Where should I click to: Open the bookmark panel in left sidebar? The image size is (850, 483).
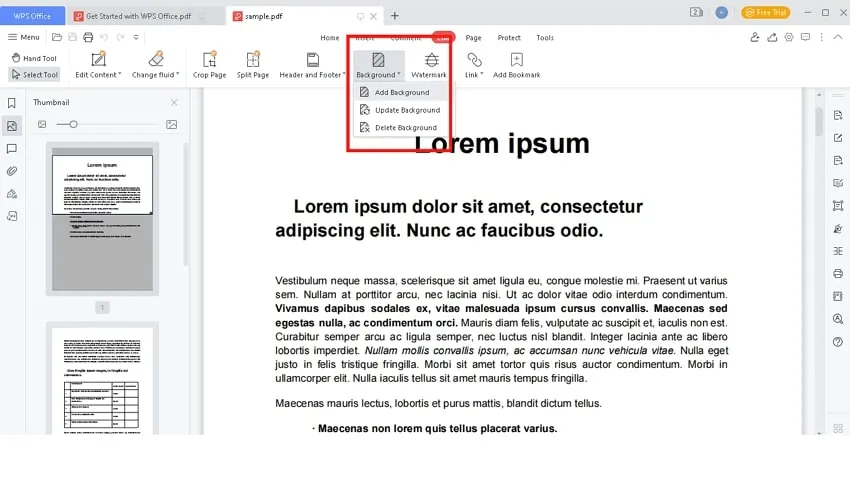tap(11, 103)
